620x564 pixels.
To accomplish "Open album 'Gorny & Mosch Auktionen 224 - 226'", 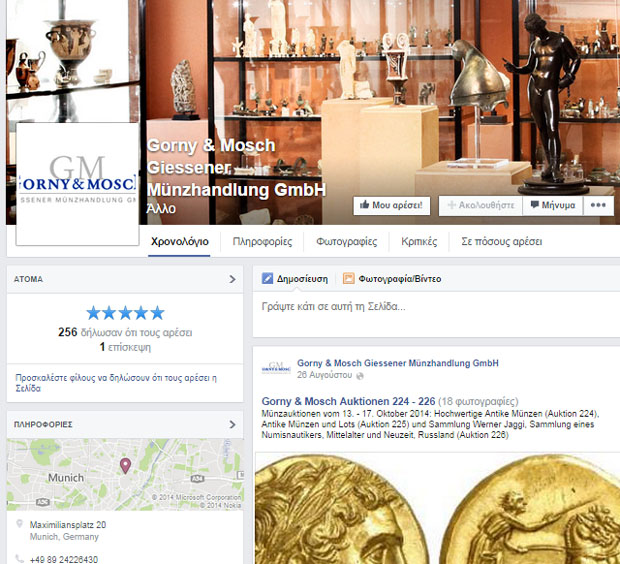I will (x=348, y=401).
